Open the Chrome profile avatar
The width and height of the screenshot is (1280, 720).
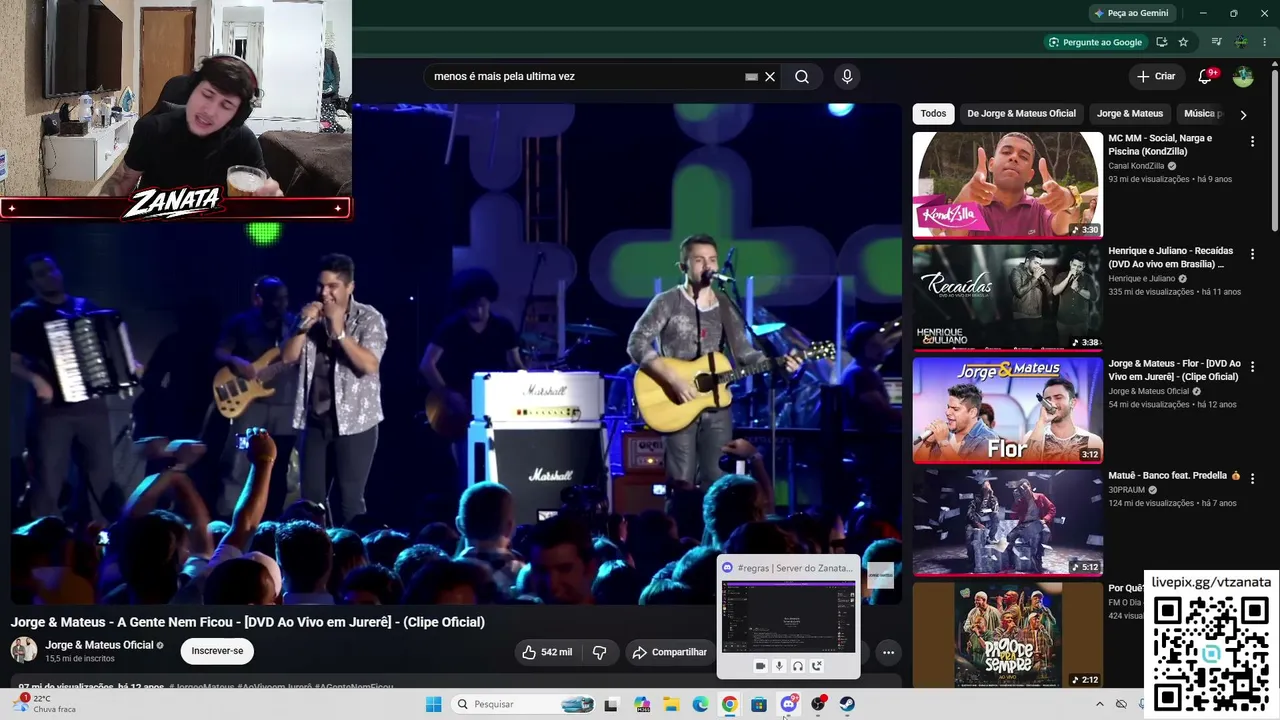pyautogui.click(x=1241, y=42)
